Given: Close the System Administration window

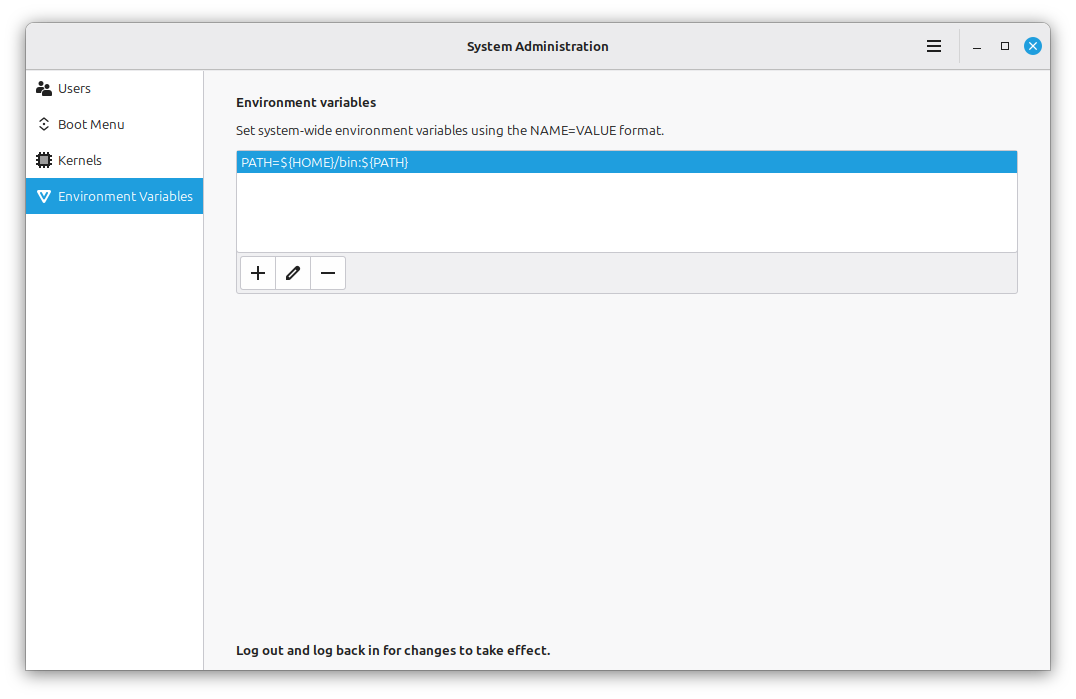Looking at the screenshot, I should pos(1033,46).
